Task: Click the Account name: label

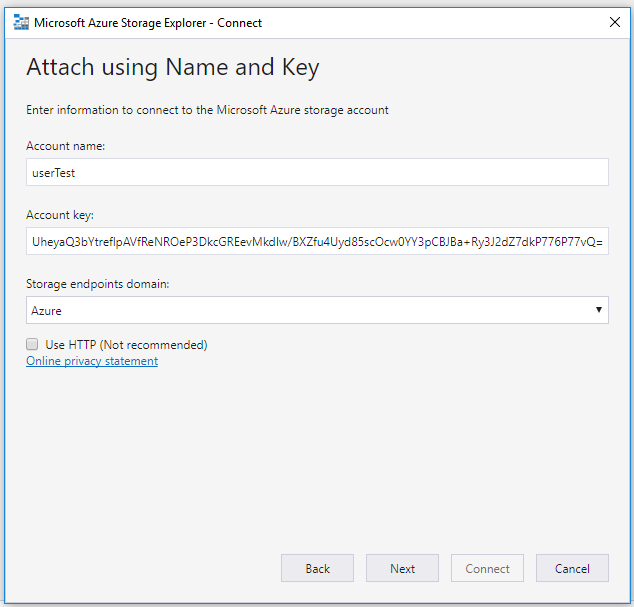Action: tap(66, 146)
